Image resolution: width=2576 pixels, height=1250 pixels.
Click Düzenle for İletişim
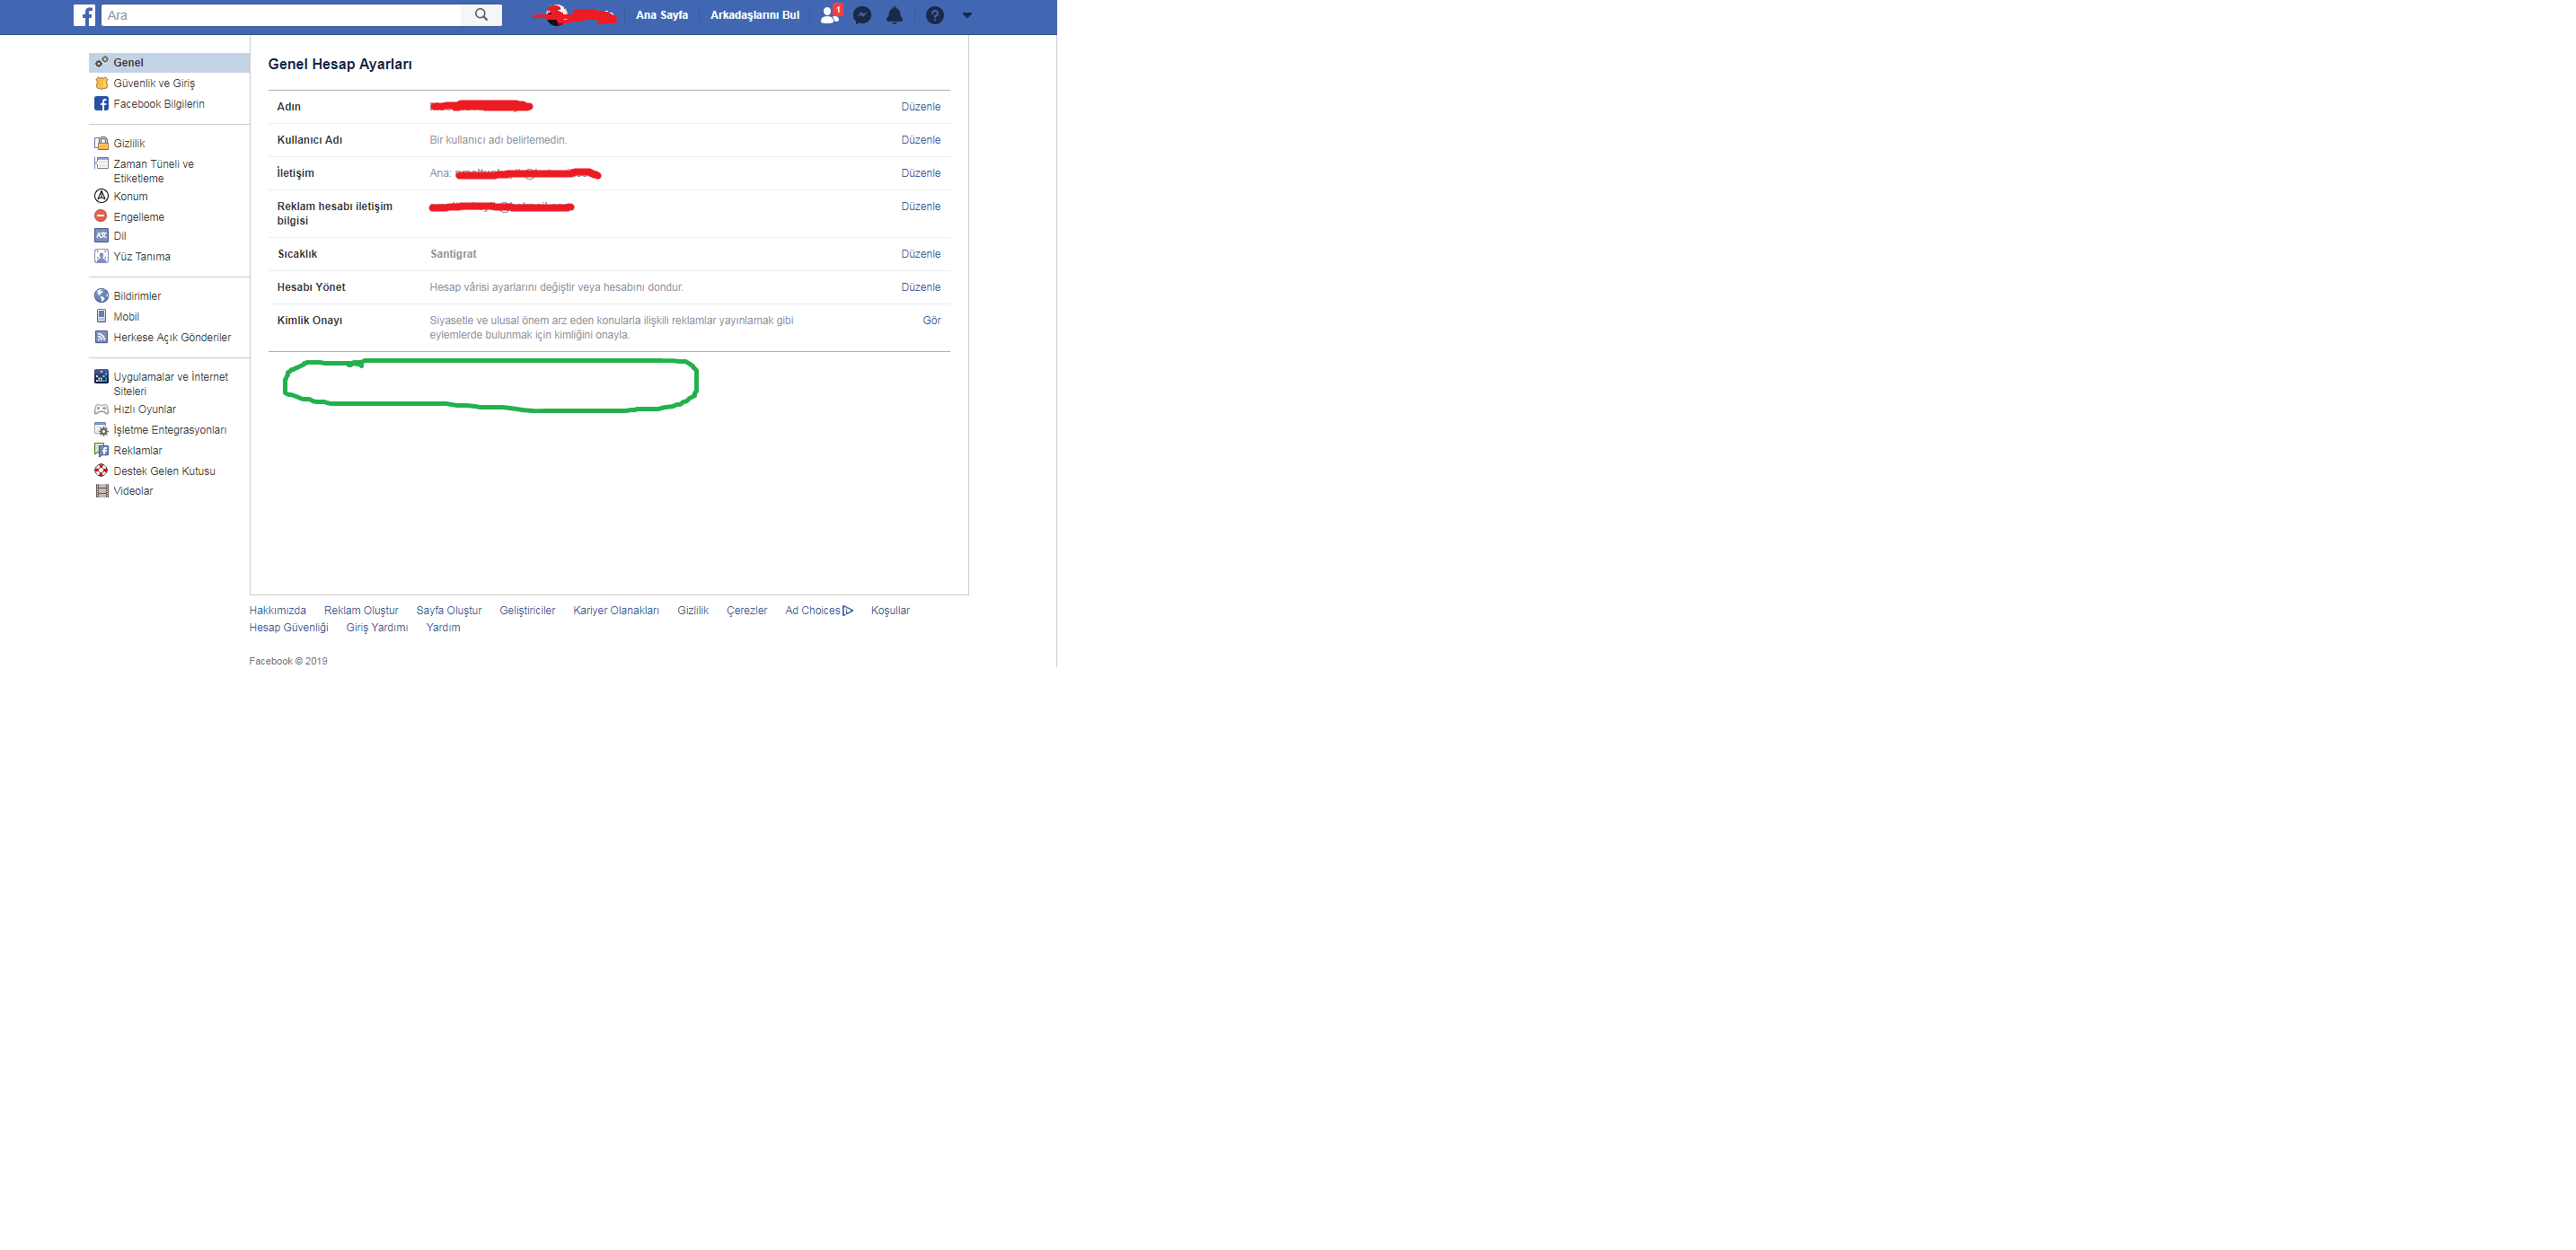[x=921, y=173]
